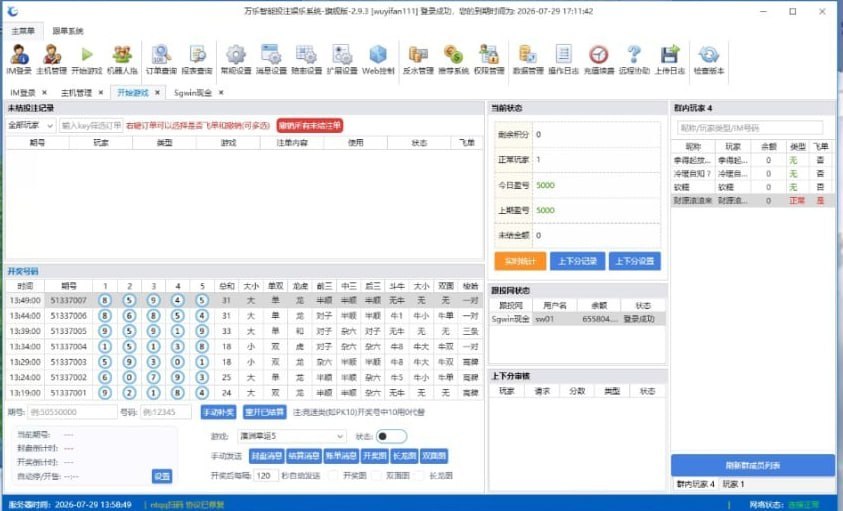Switch to the 主菜单 ribbon tab

point(23,31)
